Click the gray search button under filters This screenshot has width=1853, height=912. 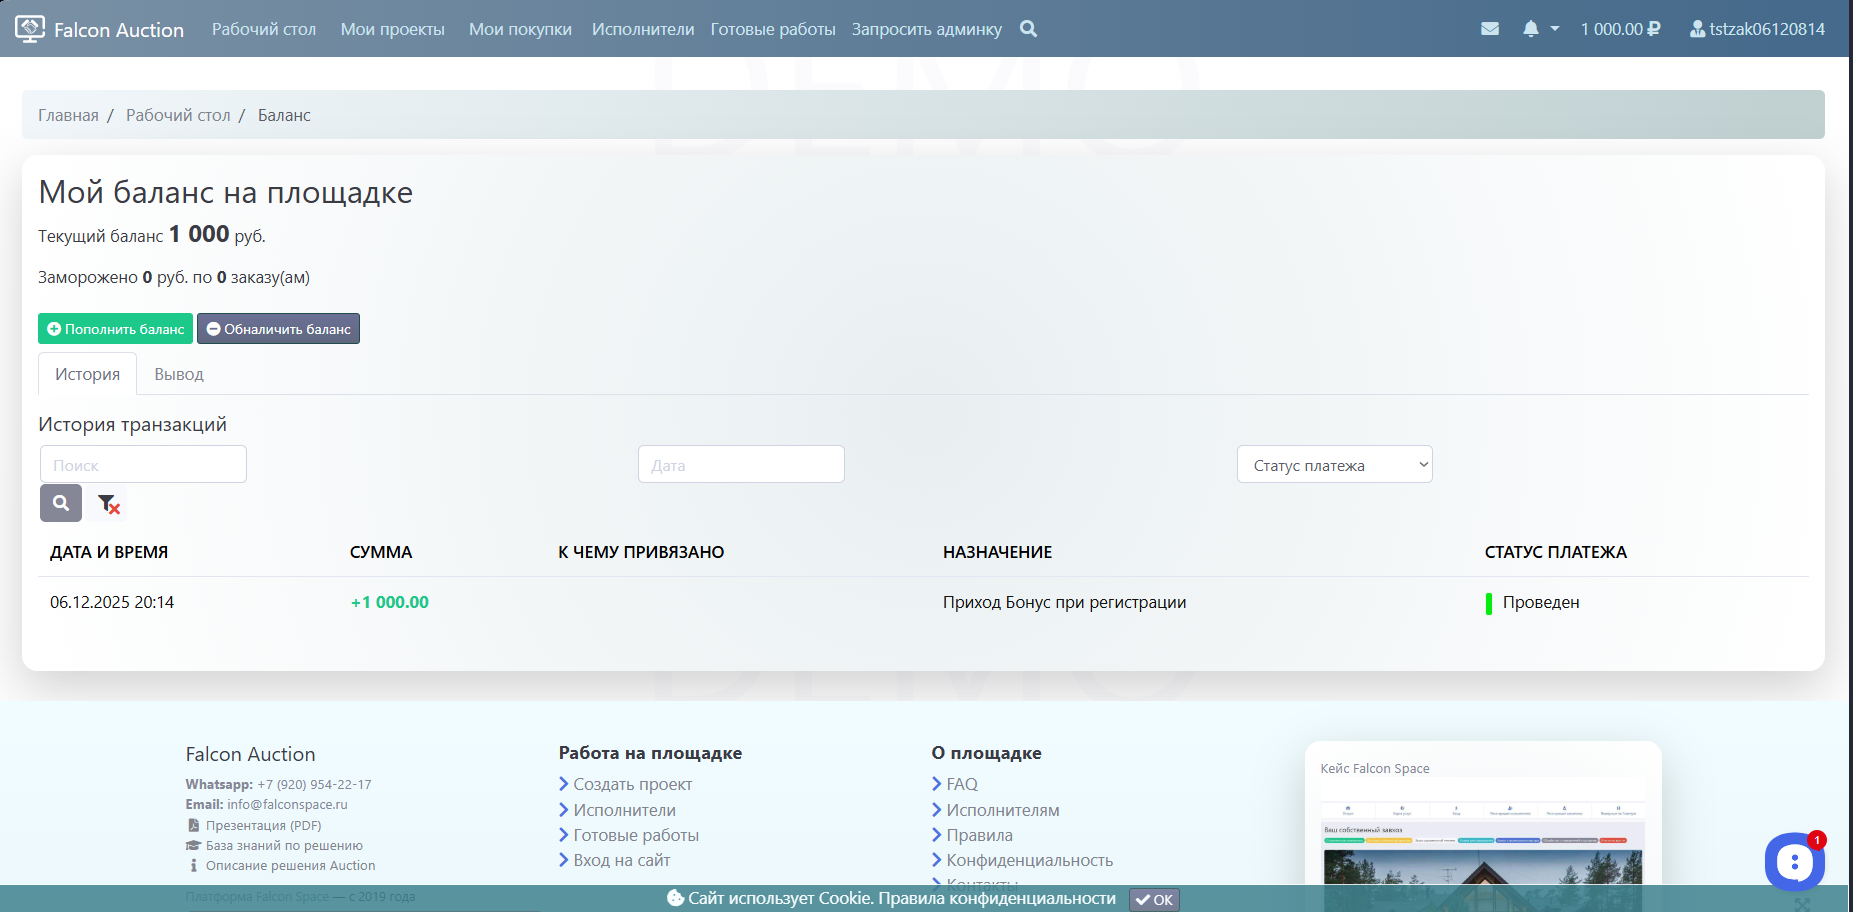tap(61, 503)
